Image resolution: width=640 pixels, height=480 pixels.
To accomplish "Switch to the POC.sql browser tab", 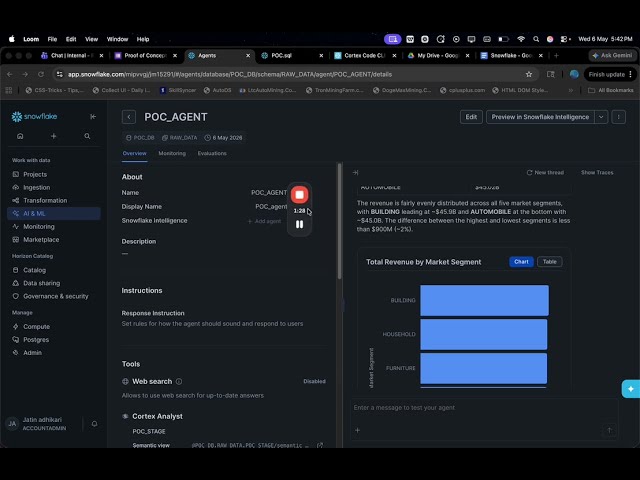I will pyautogui.click(x=292, y=56).
